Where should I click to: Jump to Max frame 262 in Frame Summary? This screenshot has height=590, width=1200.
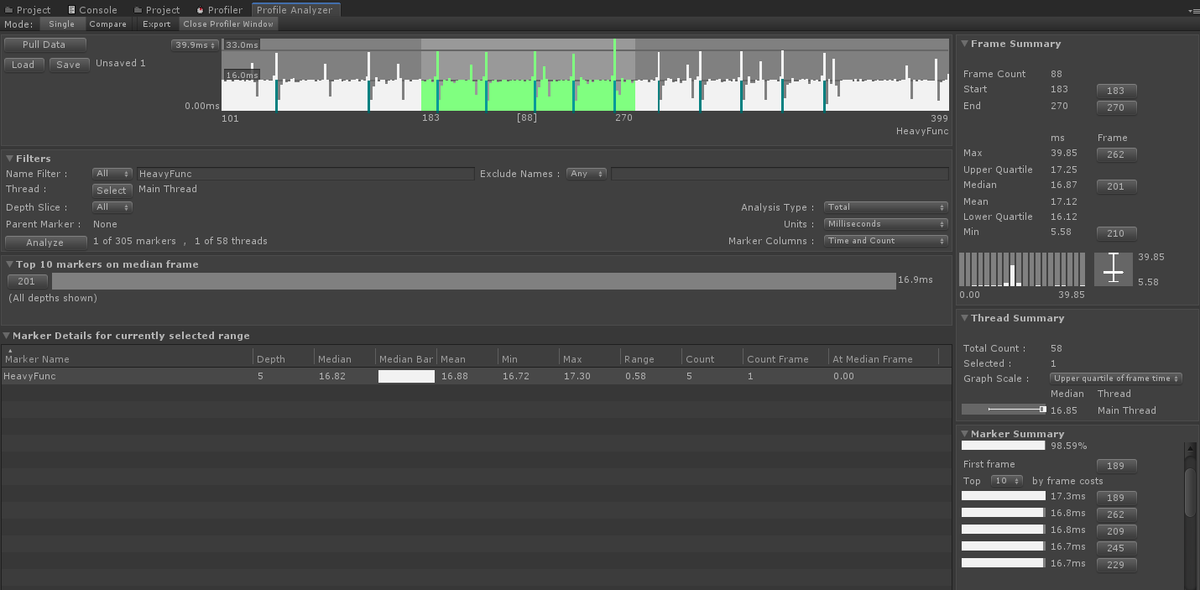click(x=1116, y=154)
